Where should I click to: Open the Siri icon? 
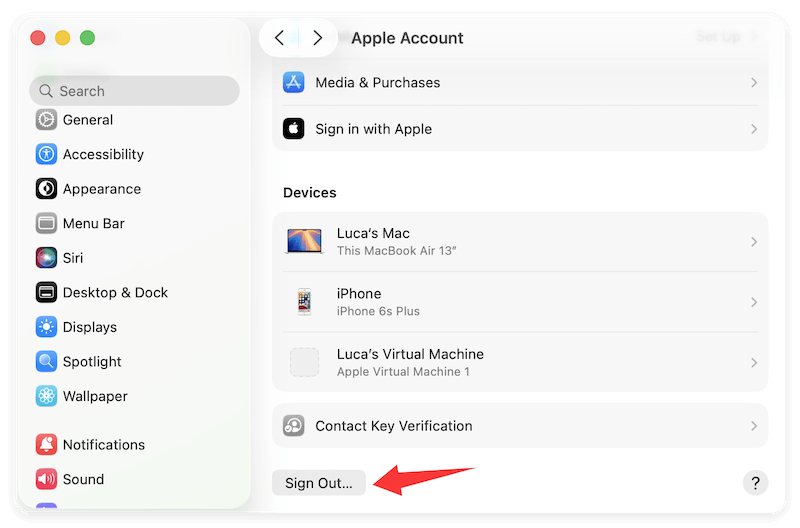pos(46,258)
